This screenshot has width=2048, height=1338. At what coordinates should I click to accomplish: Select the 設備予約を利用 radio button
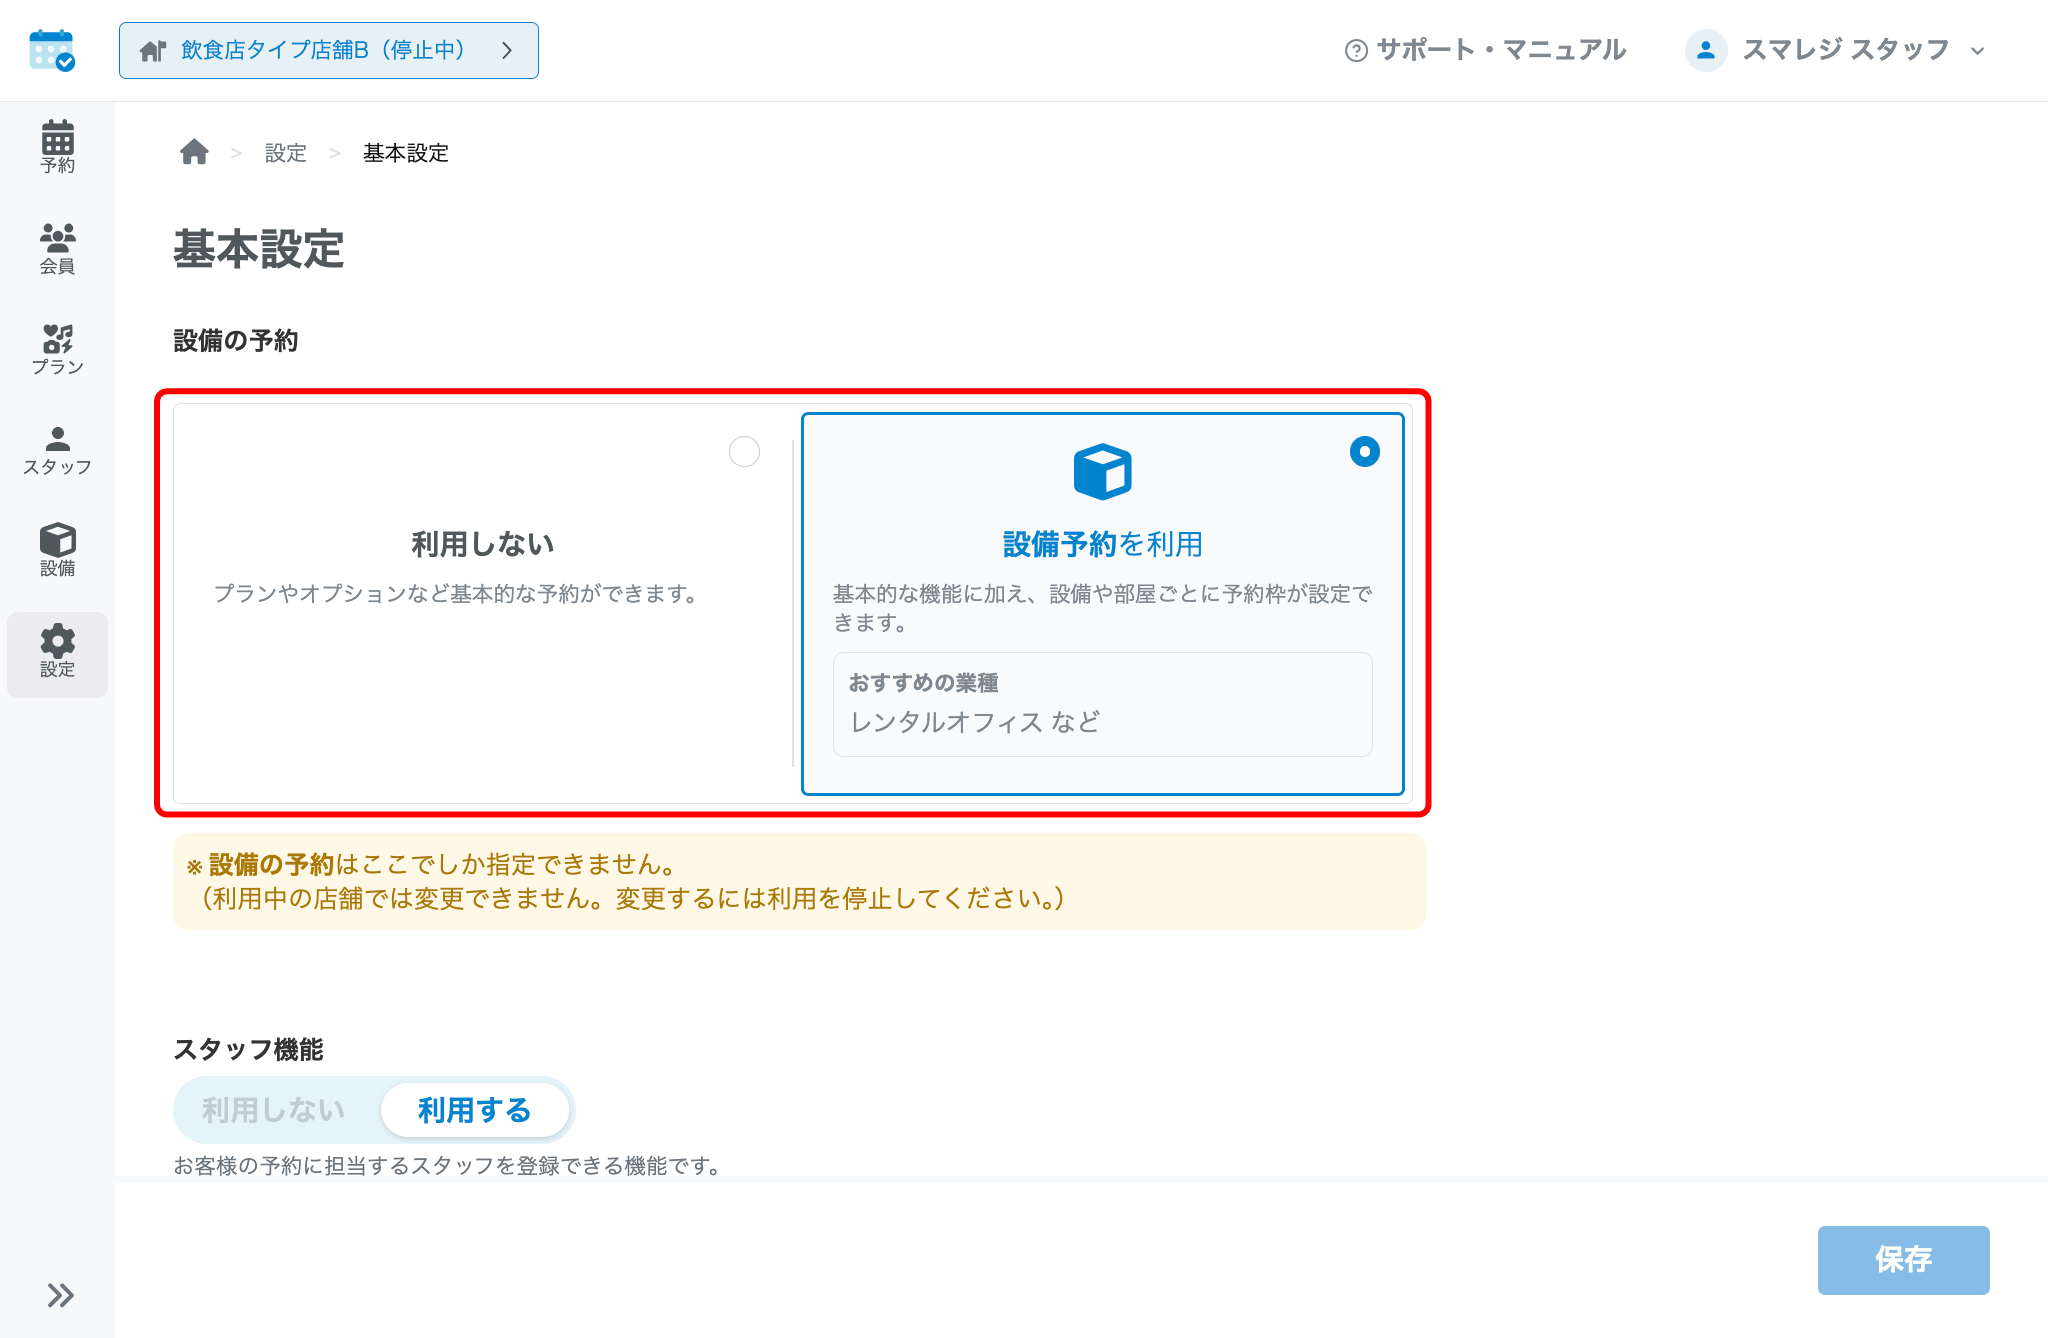(1365, 452)
